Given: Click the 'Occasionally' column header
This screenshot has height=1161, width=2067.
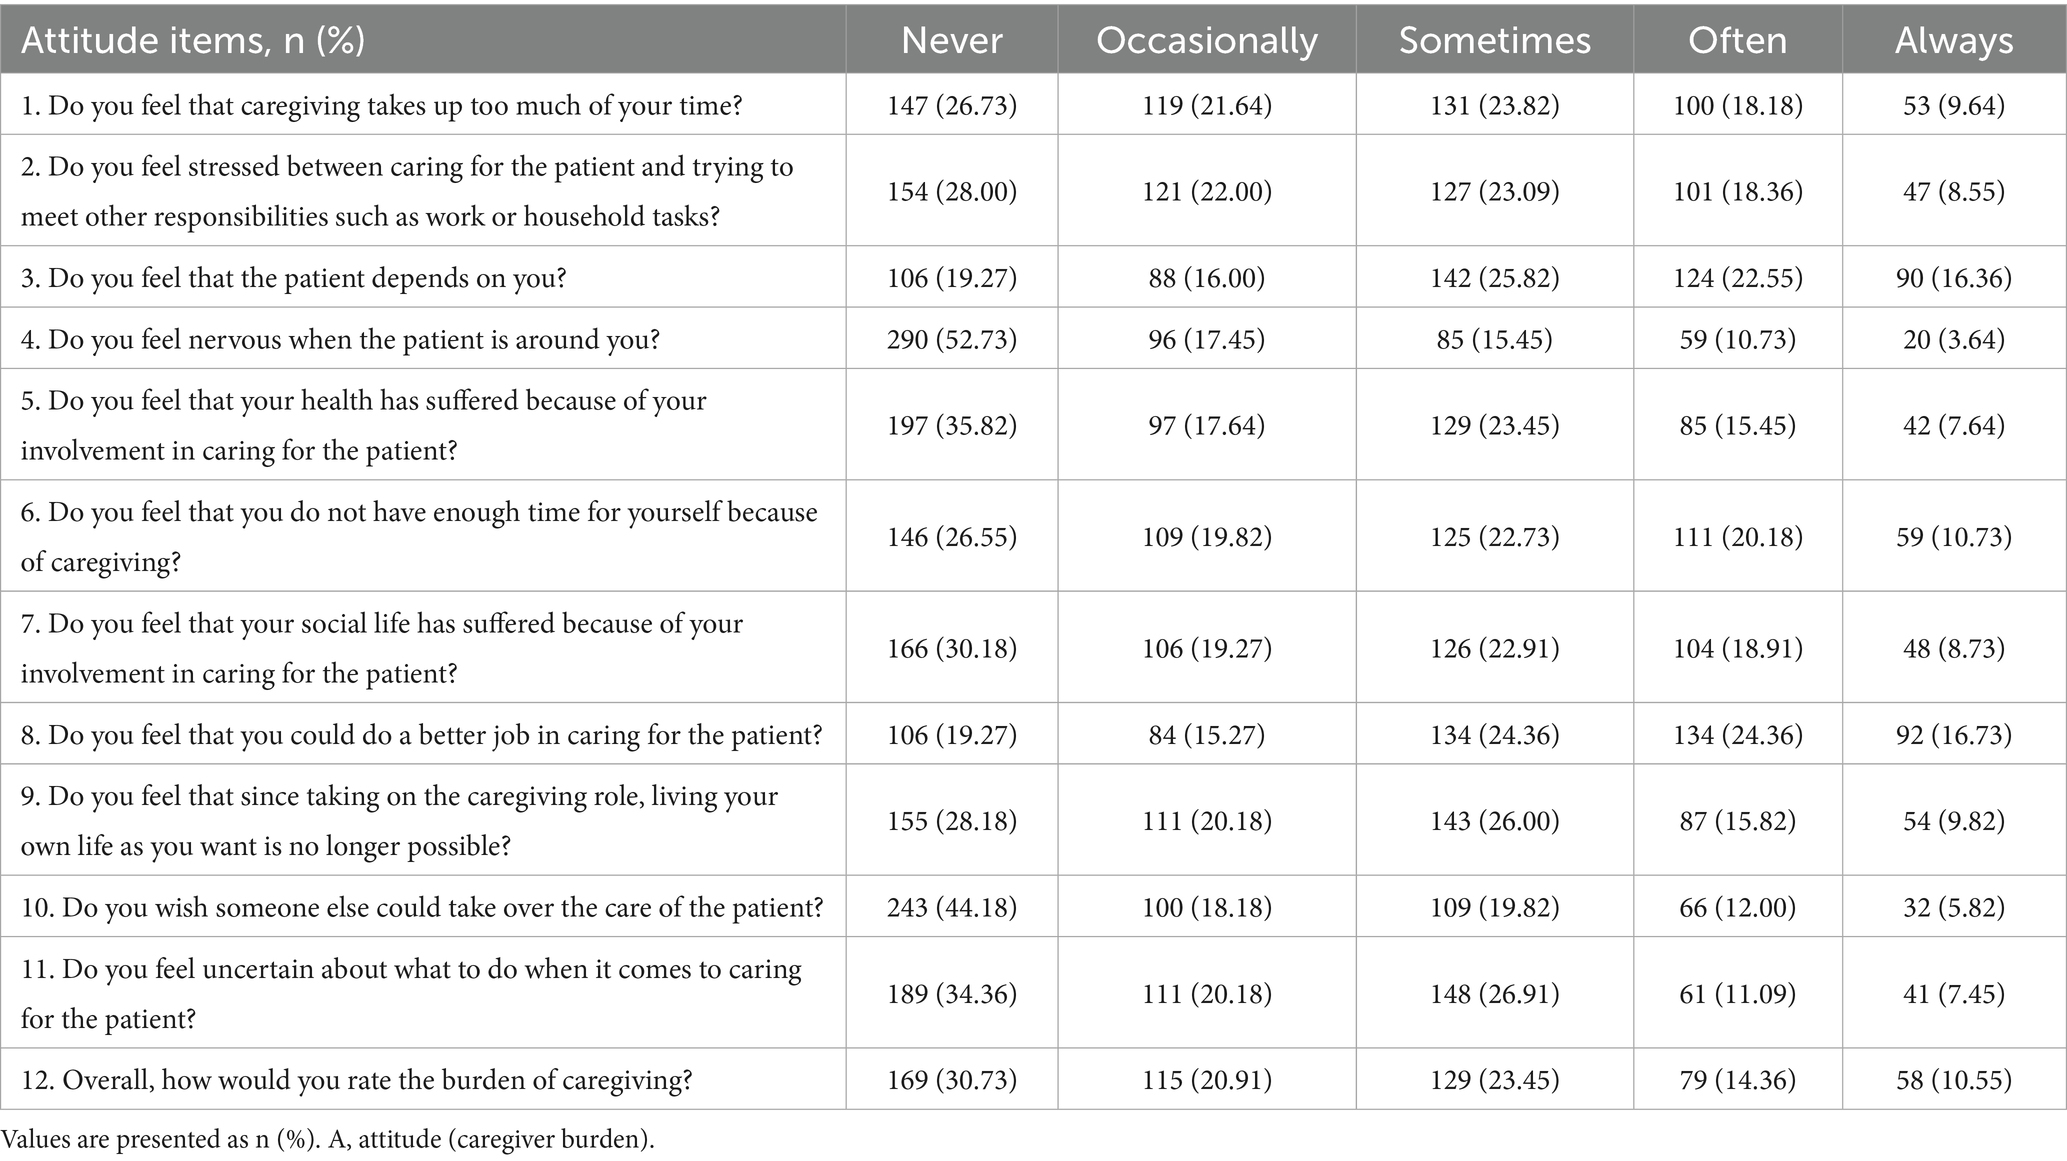Looking at the screenshot, I should click(x=1206, y=40).
